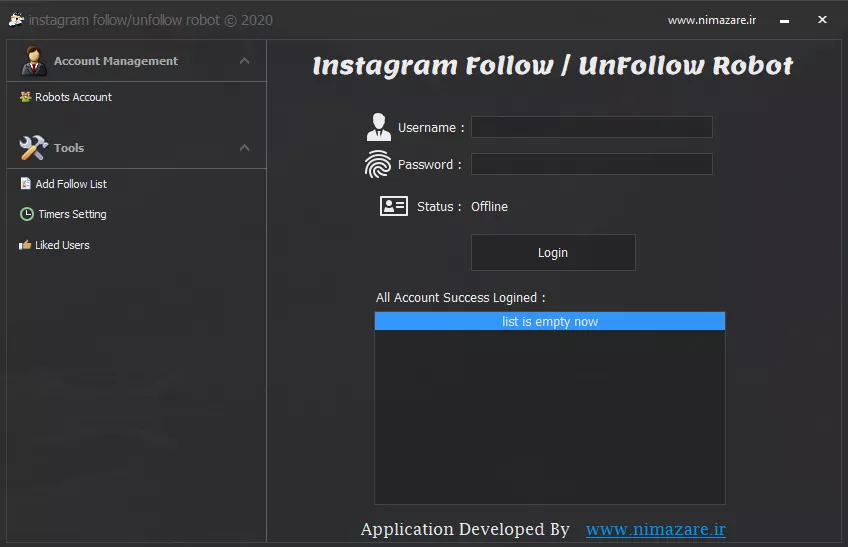The width and height of the screenshot is (848, 547).
Task: Select the 'list is empty now' row
Action: [x=549, y=321]
